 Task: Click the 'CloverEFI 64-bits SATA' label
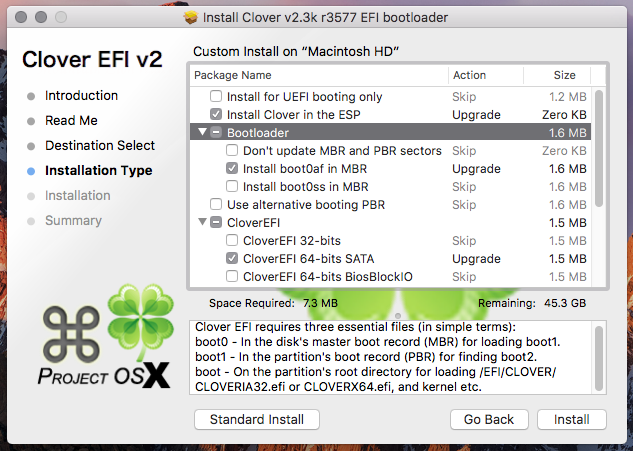(x=308, y=259)
